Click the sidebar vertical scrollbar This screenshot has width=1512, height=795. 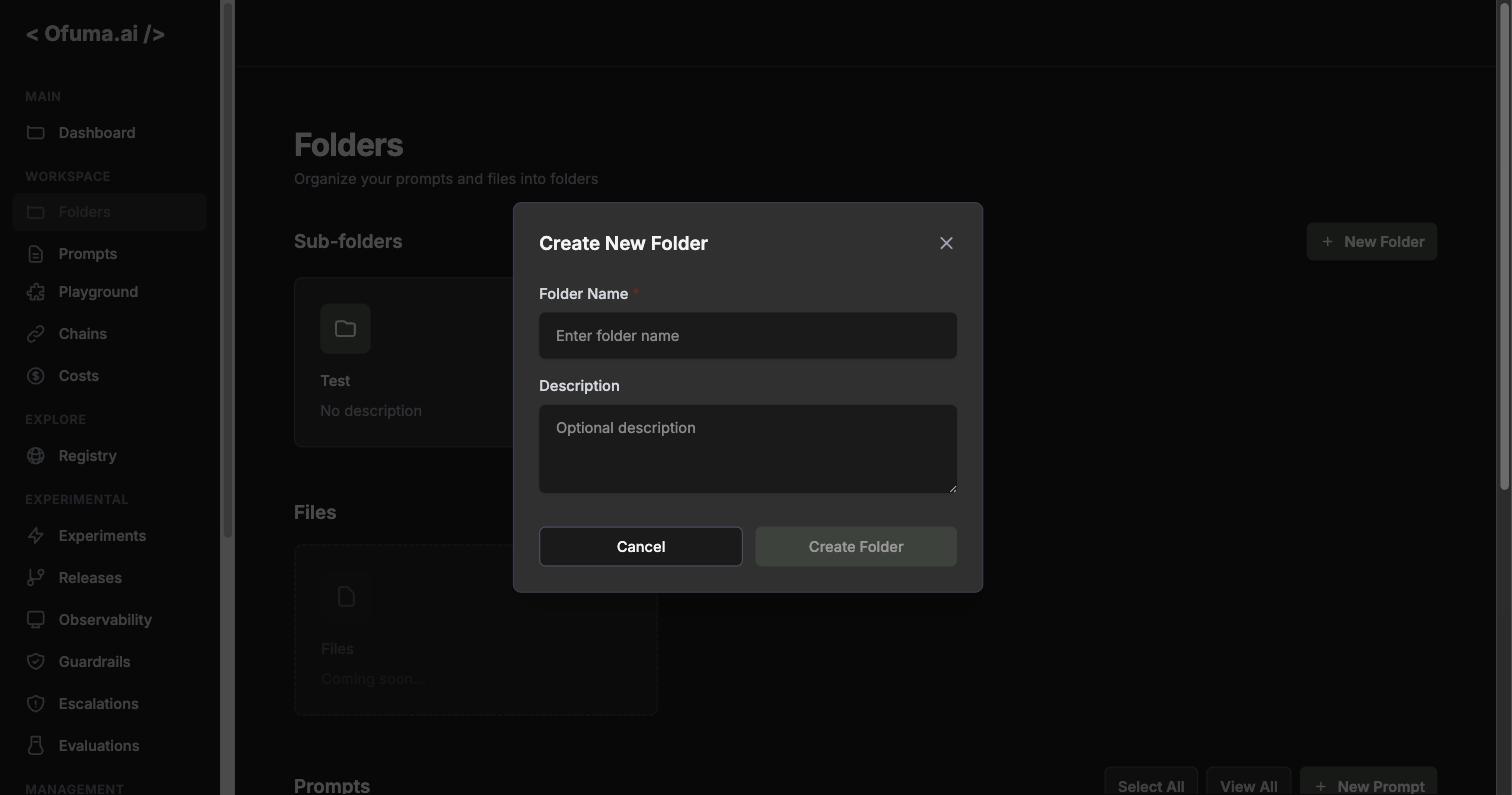228,270
